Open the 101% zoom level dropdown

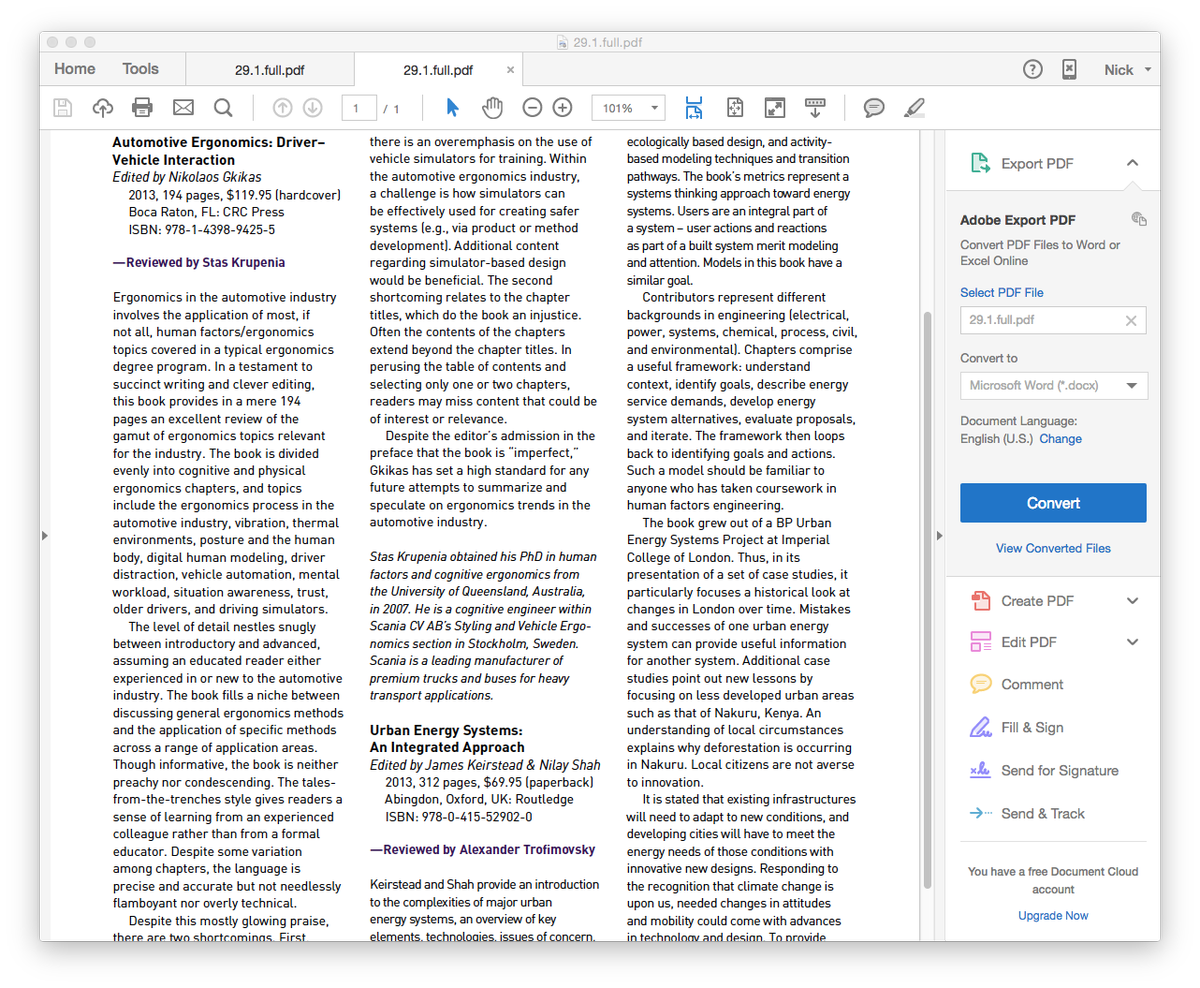coord(628,108)
